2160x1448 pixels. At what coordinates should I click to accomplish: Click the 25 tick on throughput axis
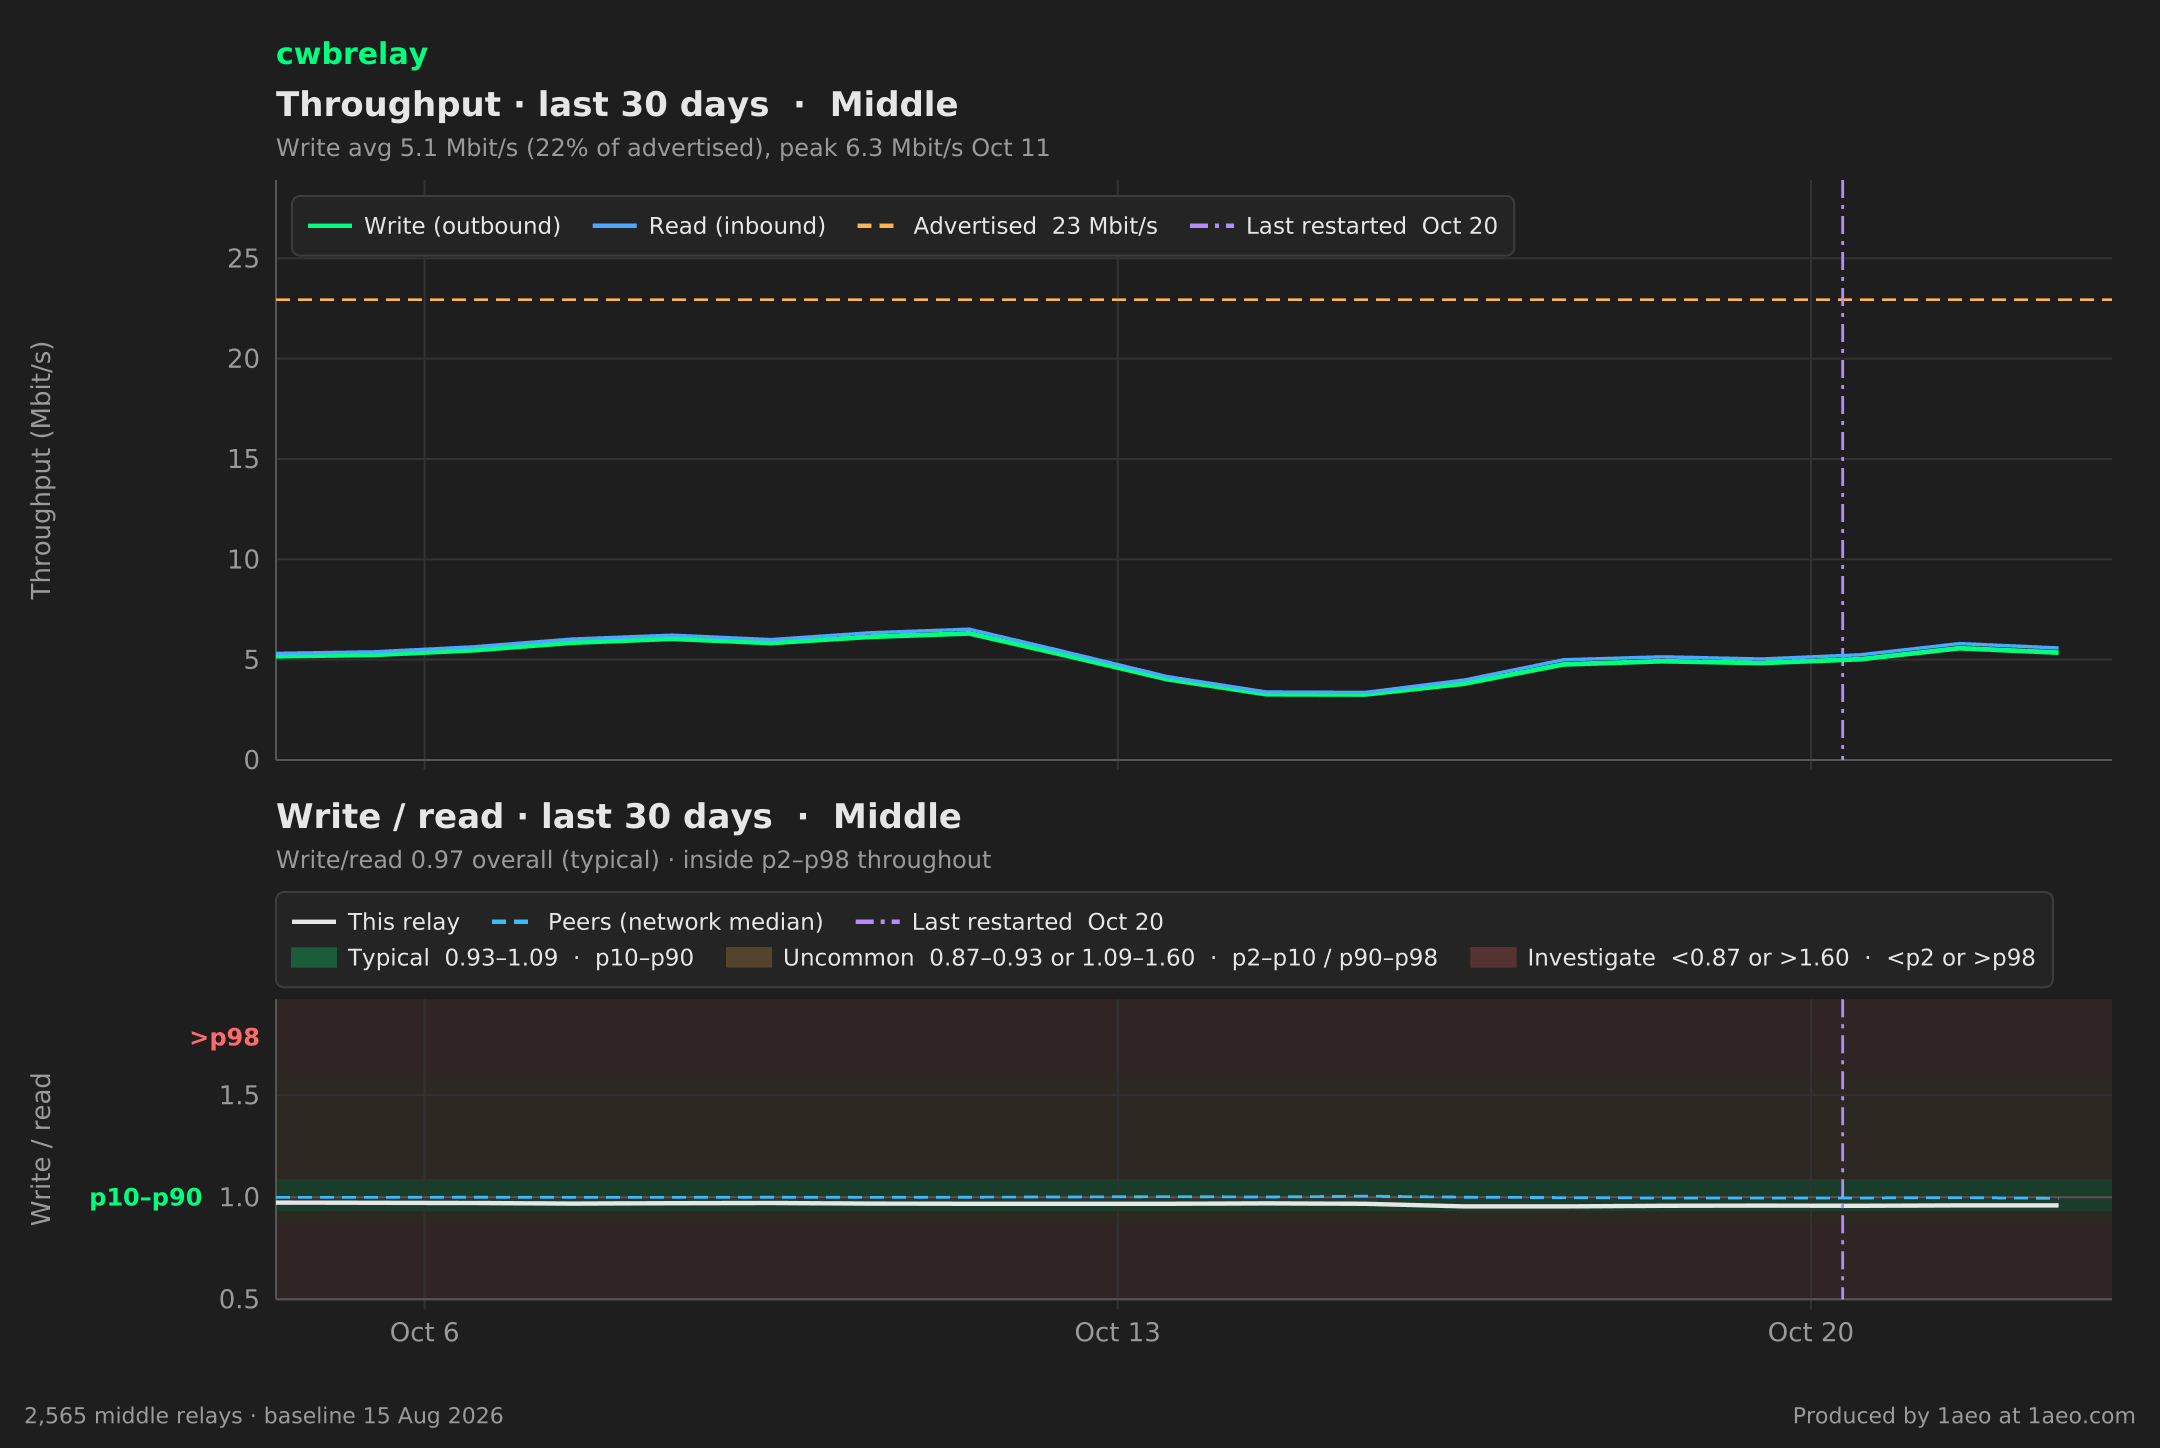[x=243, y=259]
